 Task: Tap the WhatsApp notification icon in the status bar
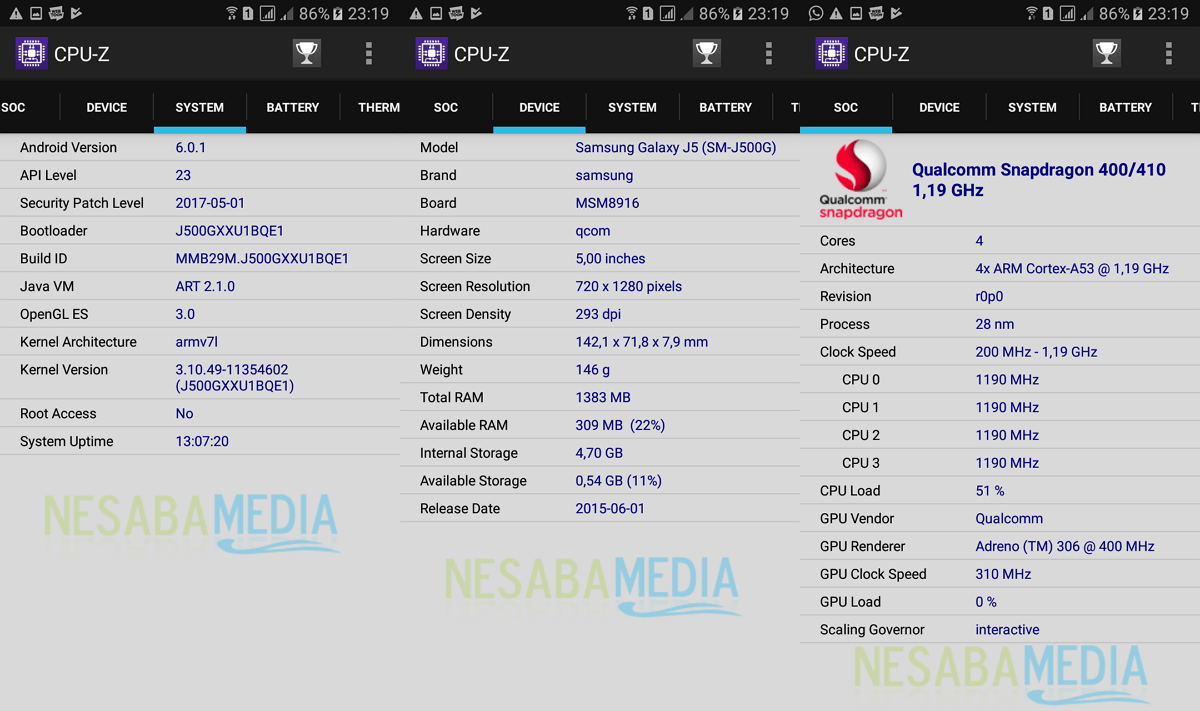(x=817, y=13)
